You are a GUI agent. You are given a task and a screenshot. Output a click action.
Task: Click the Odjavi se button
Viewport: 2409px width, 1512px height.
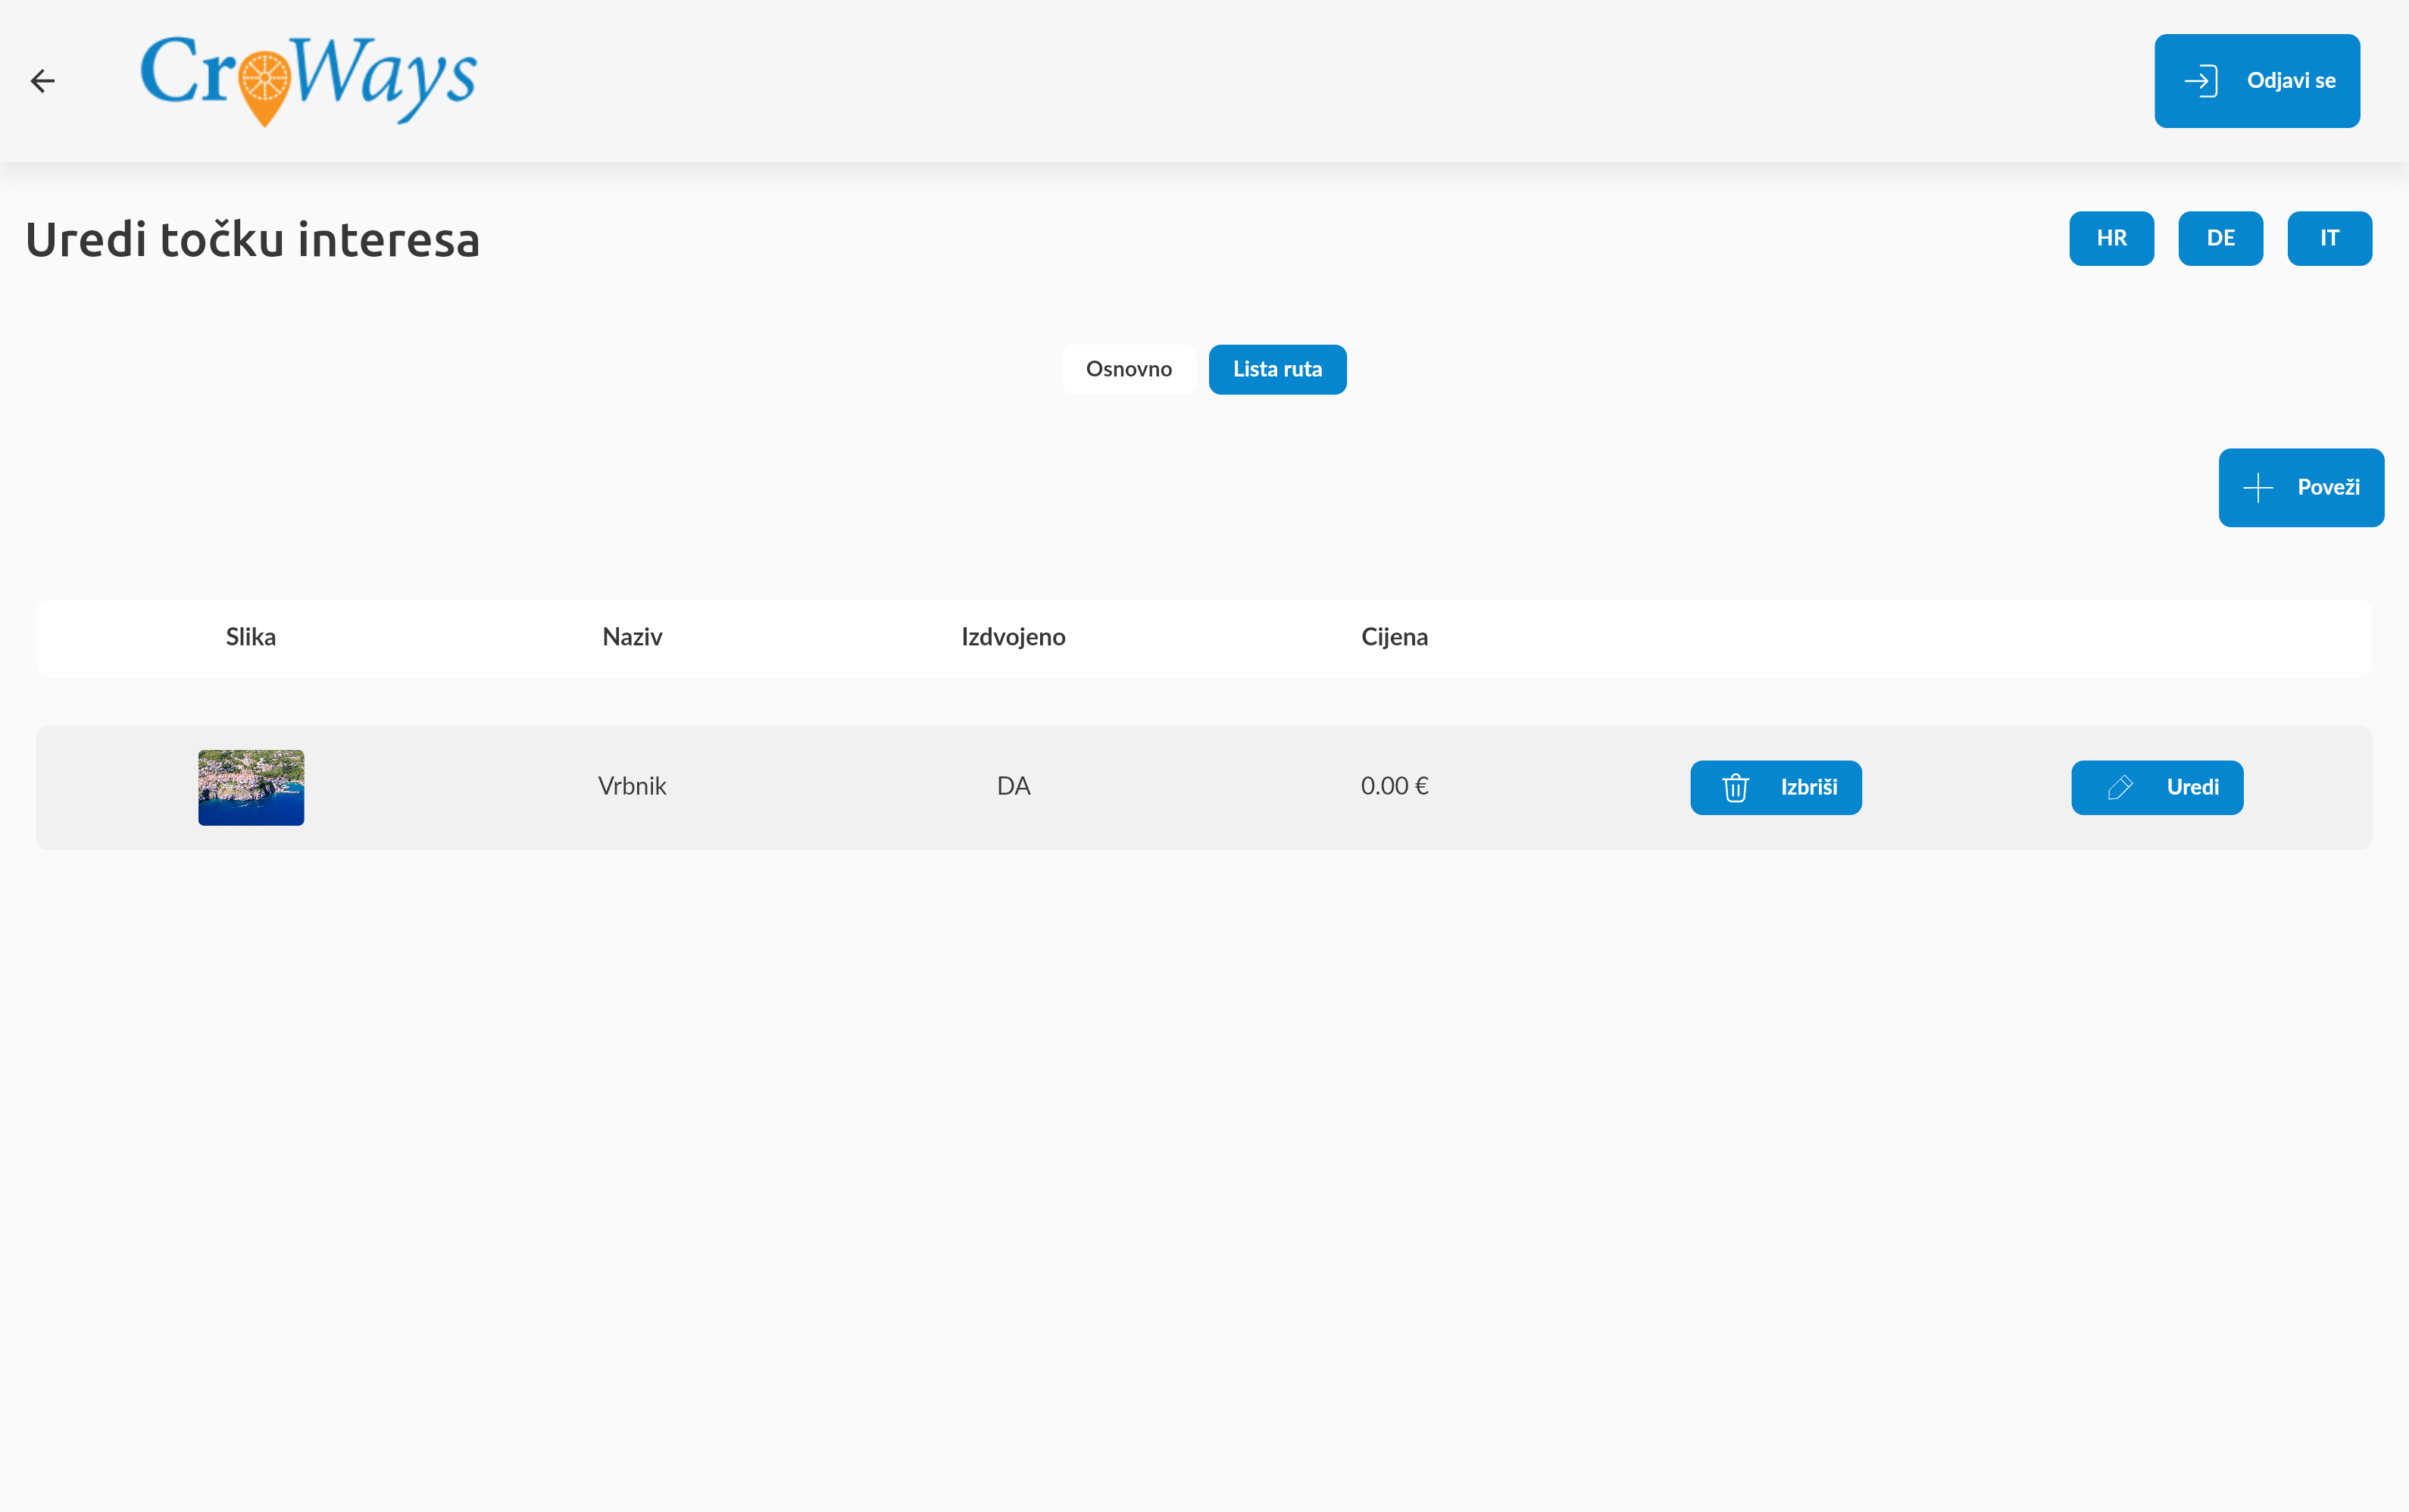2256,81
